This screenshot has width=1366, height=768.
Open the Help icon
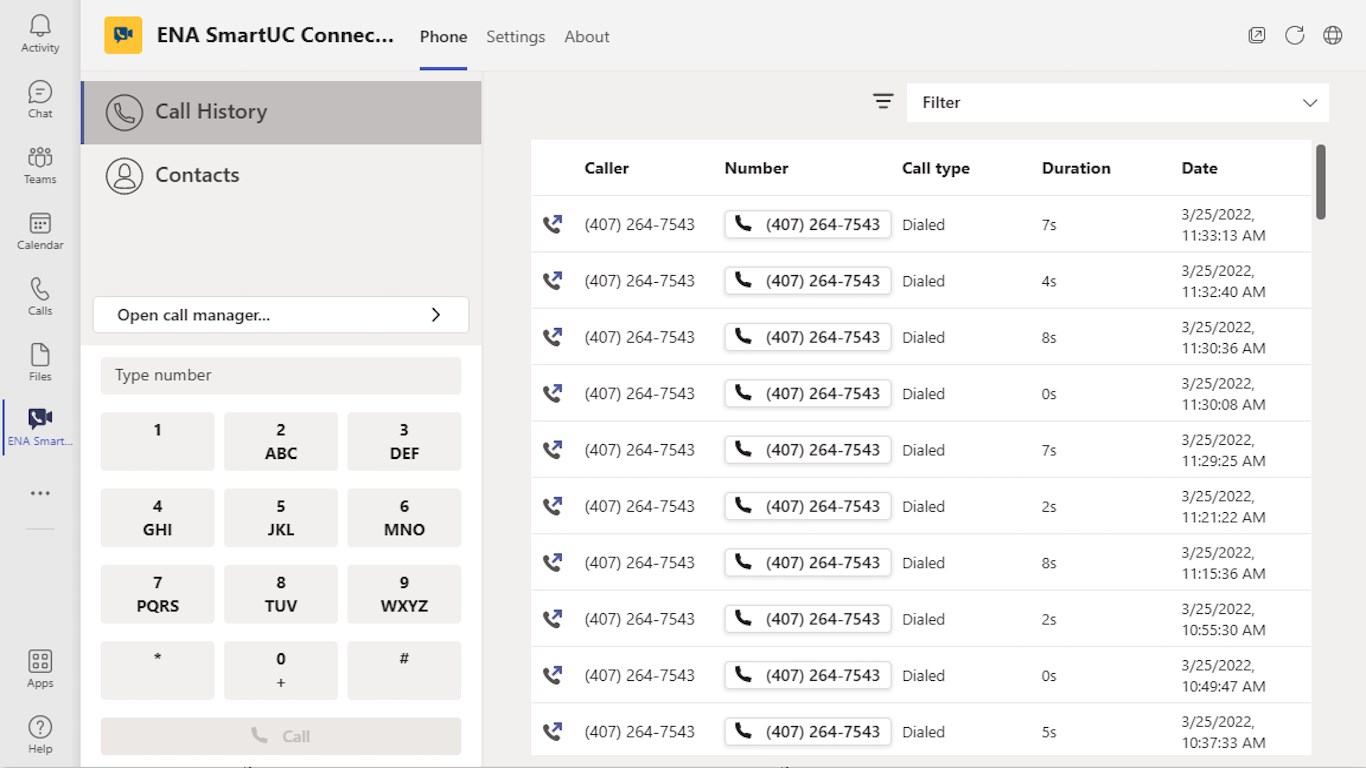click(x=40, y=734)
